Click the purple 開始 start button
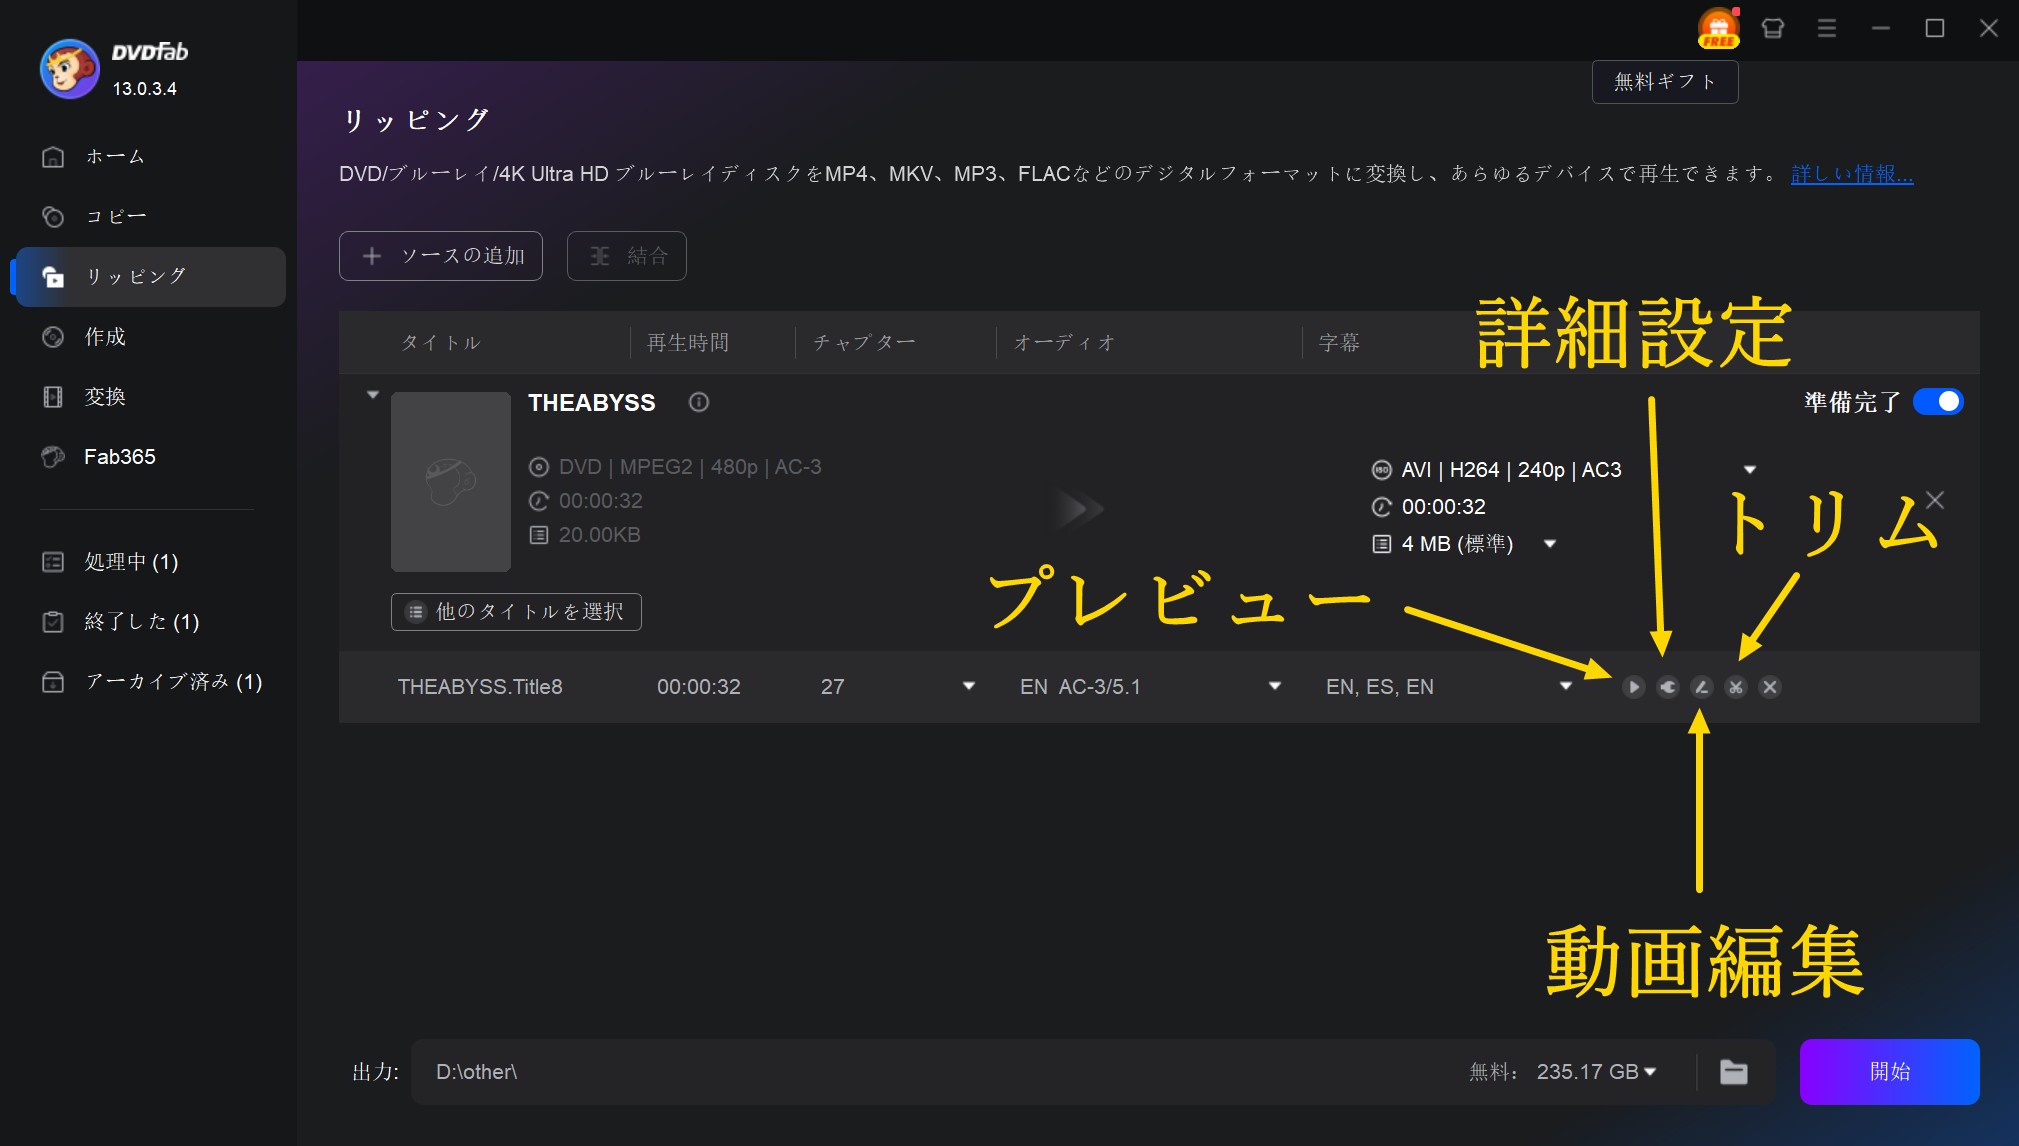The image size is (2019, 1146). (x=1889, y=1072)
